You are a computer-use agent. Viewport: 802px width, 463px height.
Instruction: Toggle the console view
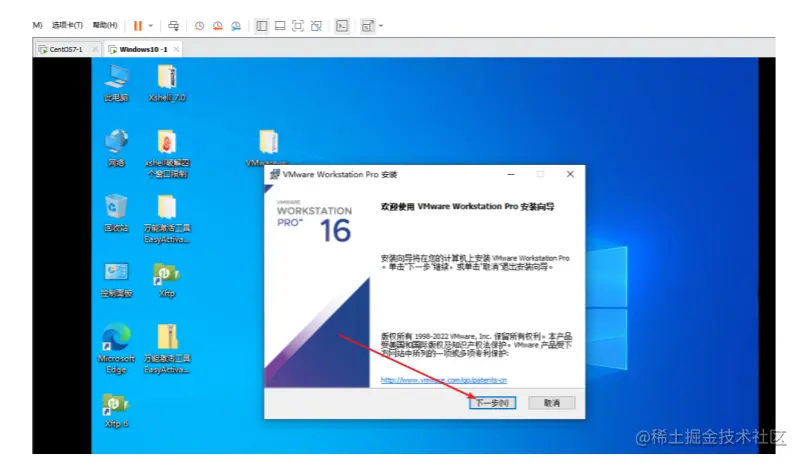[342, 26]
